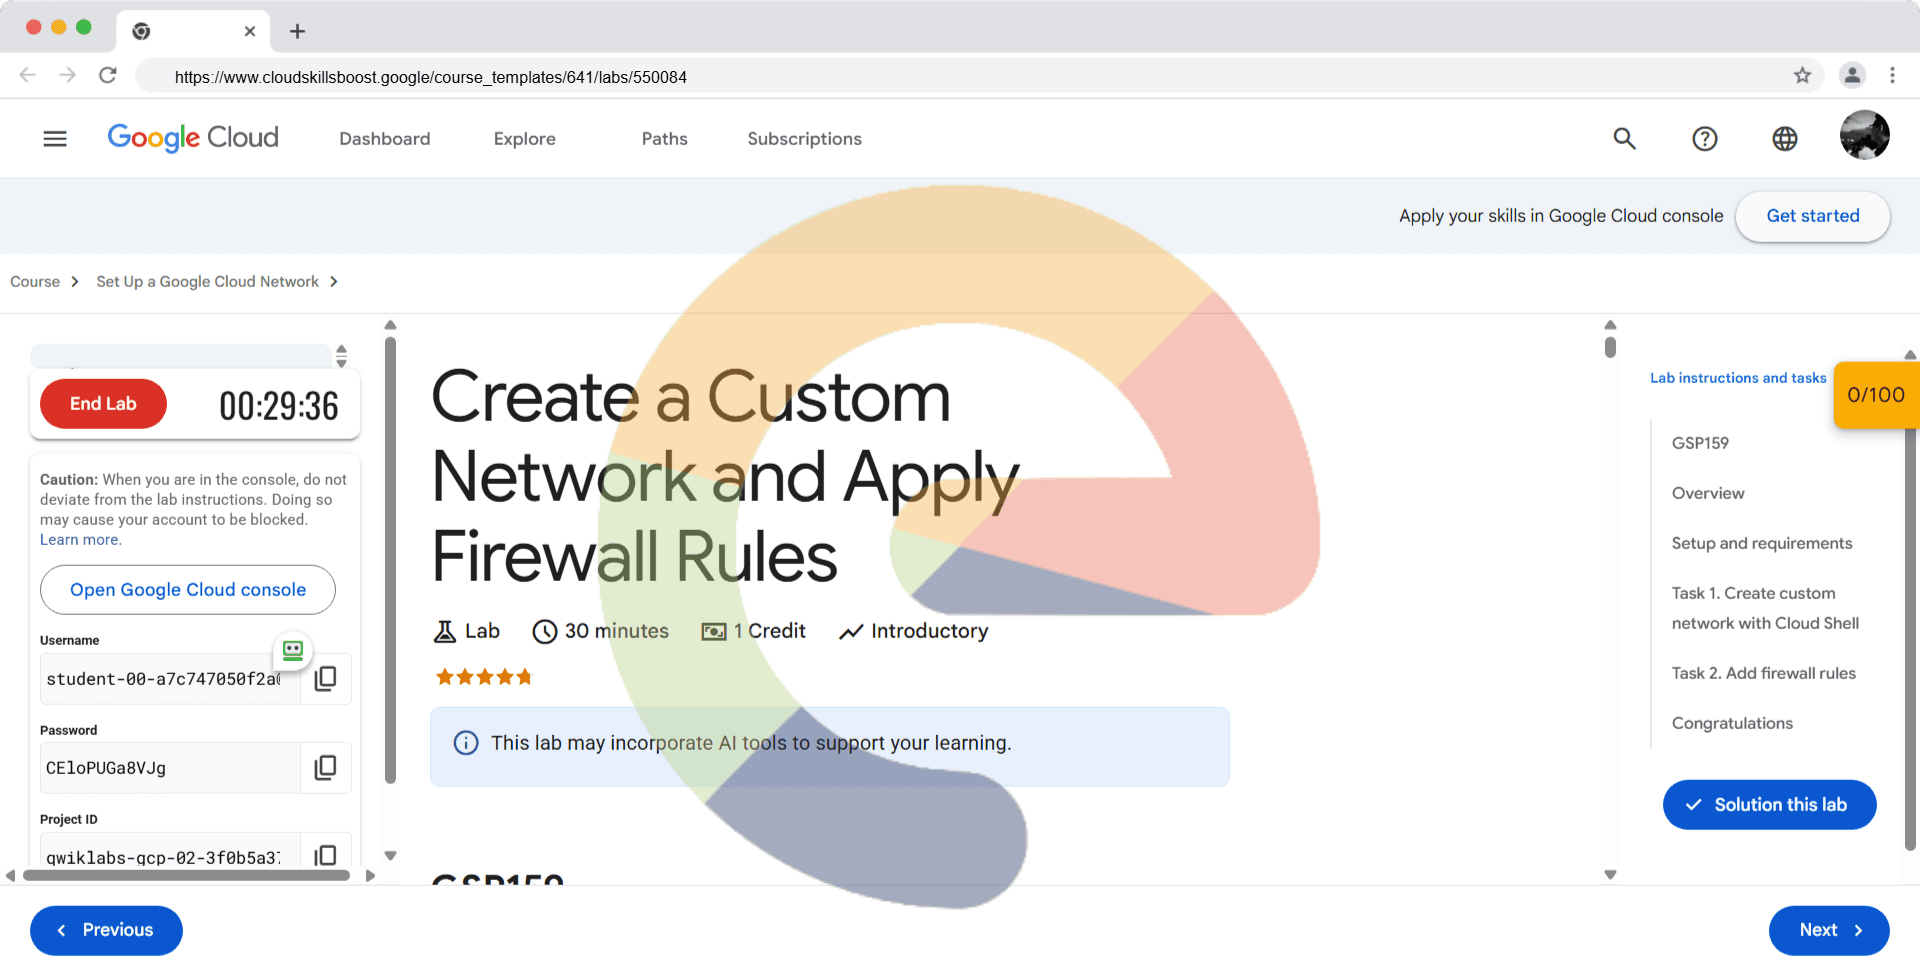Expand the Set Up a Google Cloud Network breadcrumb chevron
Image resolution: width=1920 pixels, height=975 pixels.
334,282
